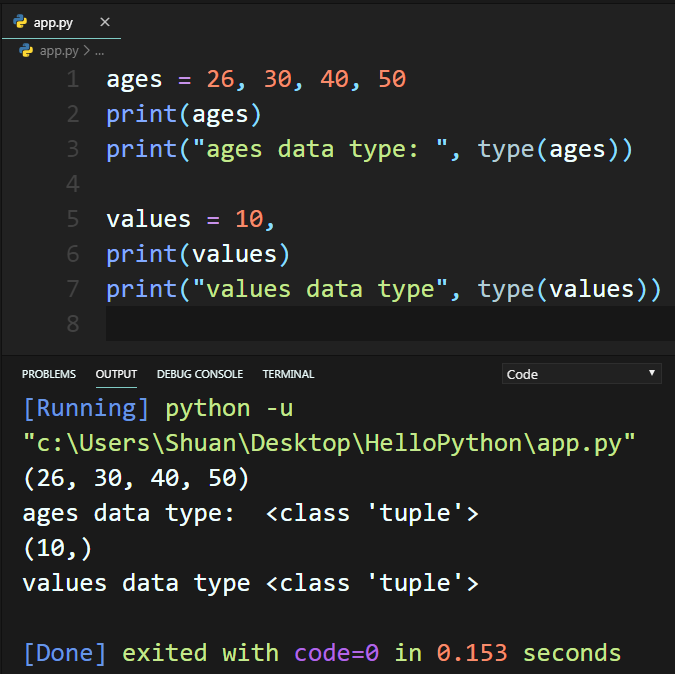
Task: Switch to the OUTPUT panel tab
Action: click(x=116, y=374)
